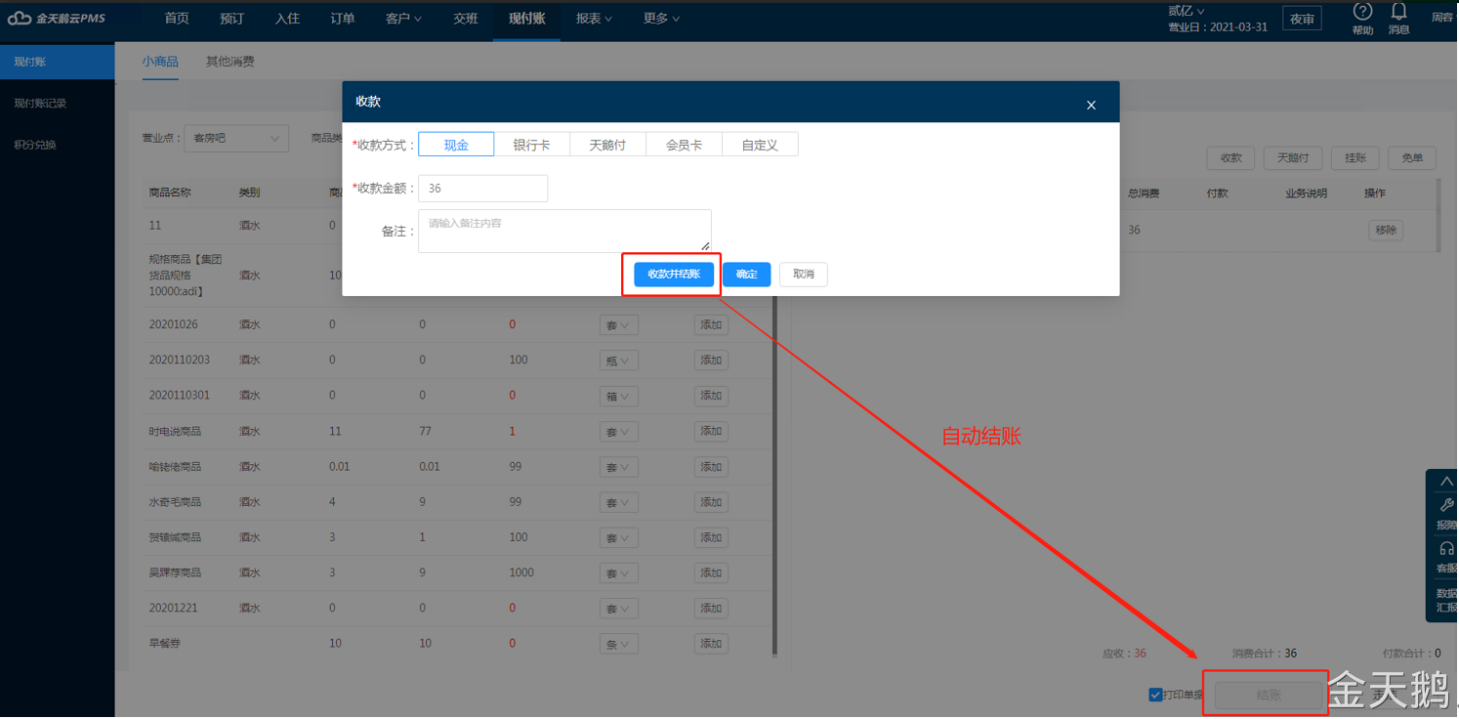This screenshot has height=719, width=1459.
Task: Add the 早餐券 product with 添加
Action: coord(711,643)
